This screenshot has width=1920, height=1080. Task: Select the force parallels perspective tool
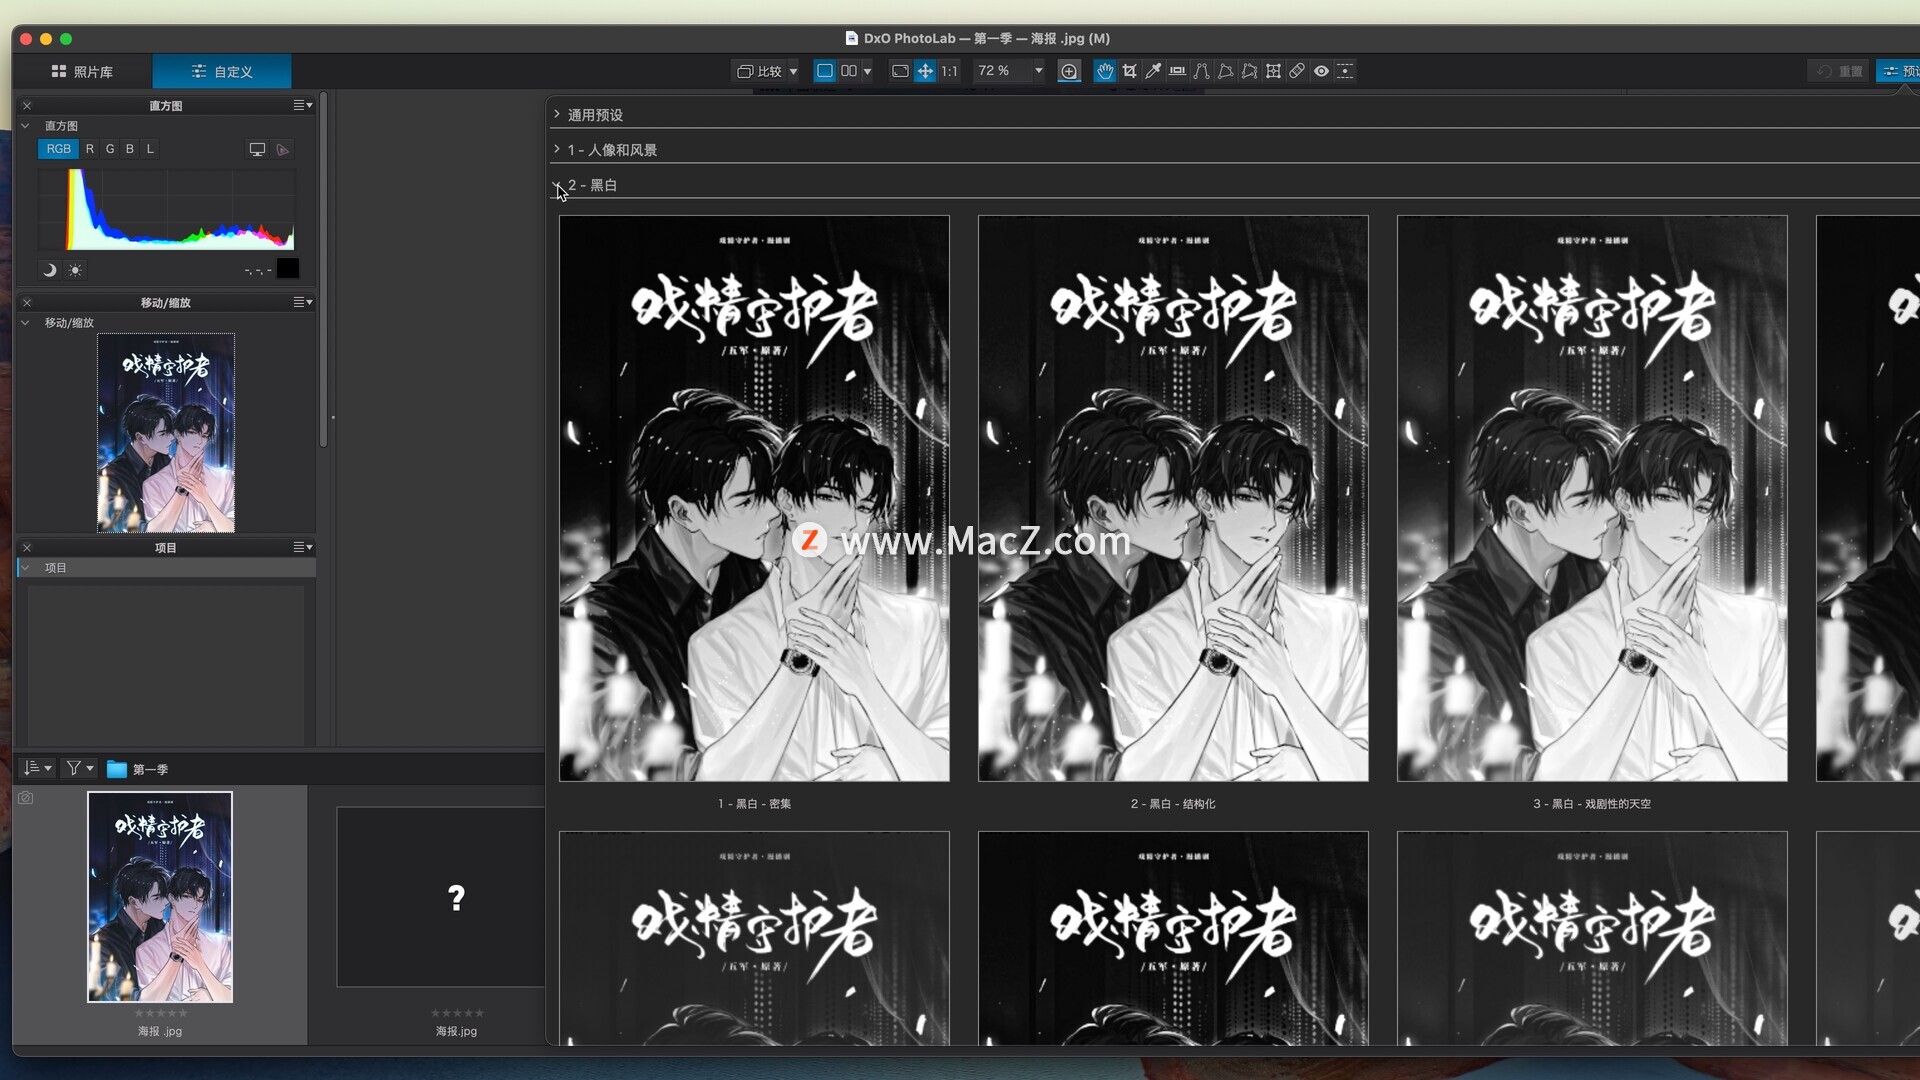[x=1201, y=71]
